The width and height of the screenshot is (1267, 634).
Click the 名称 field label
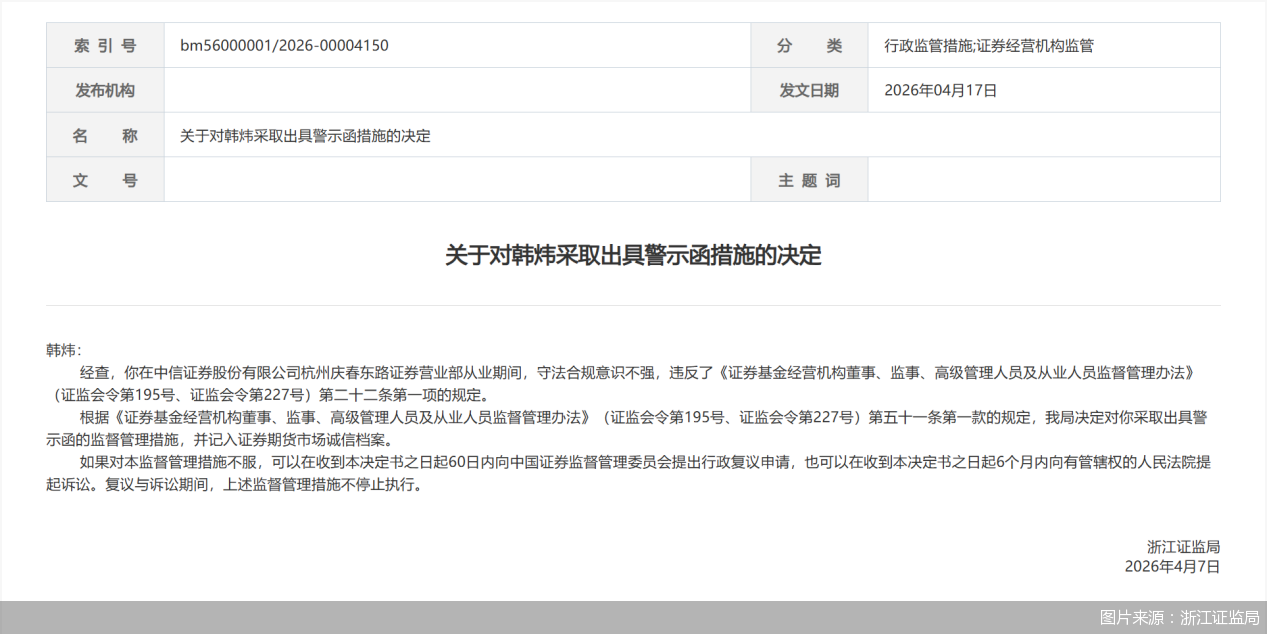(x=105, y=135)
